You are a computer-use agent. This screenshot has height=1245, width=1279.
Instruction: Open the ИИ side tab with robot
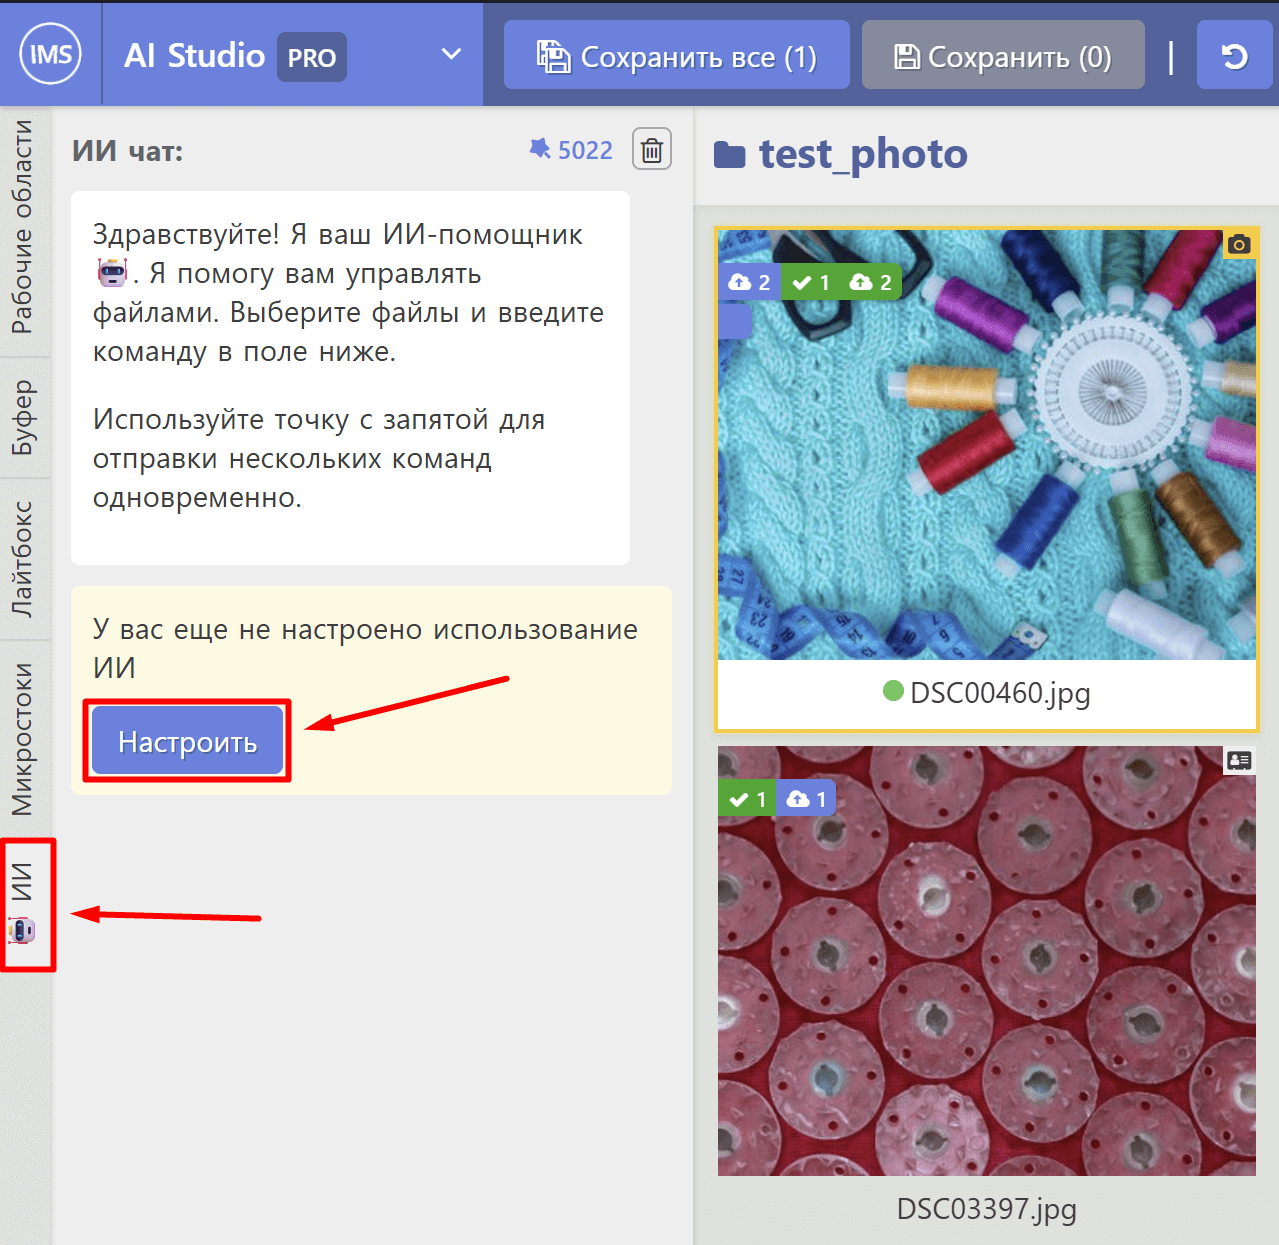pyautogui.click(x=23, y=903)
